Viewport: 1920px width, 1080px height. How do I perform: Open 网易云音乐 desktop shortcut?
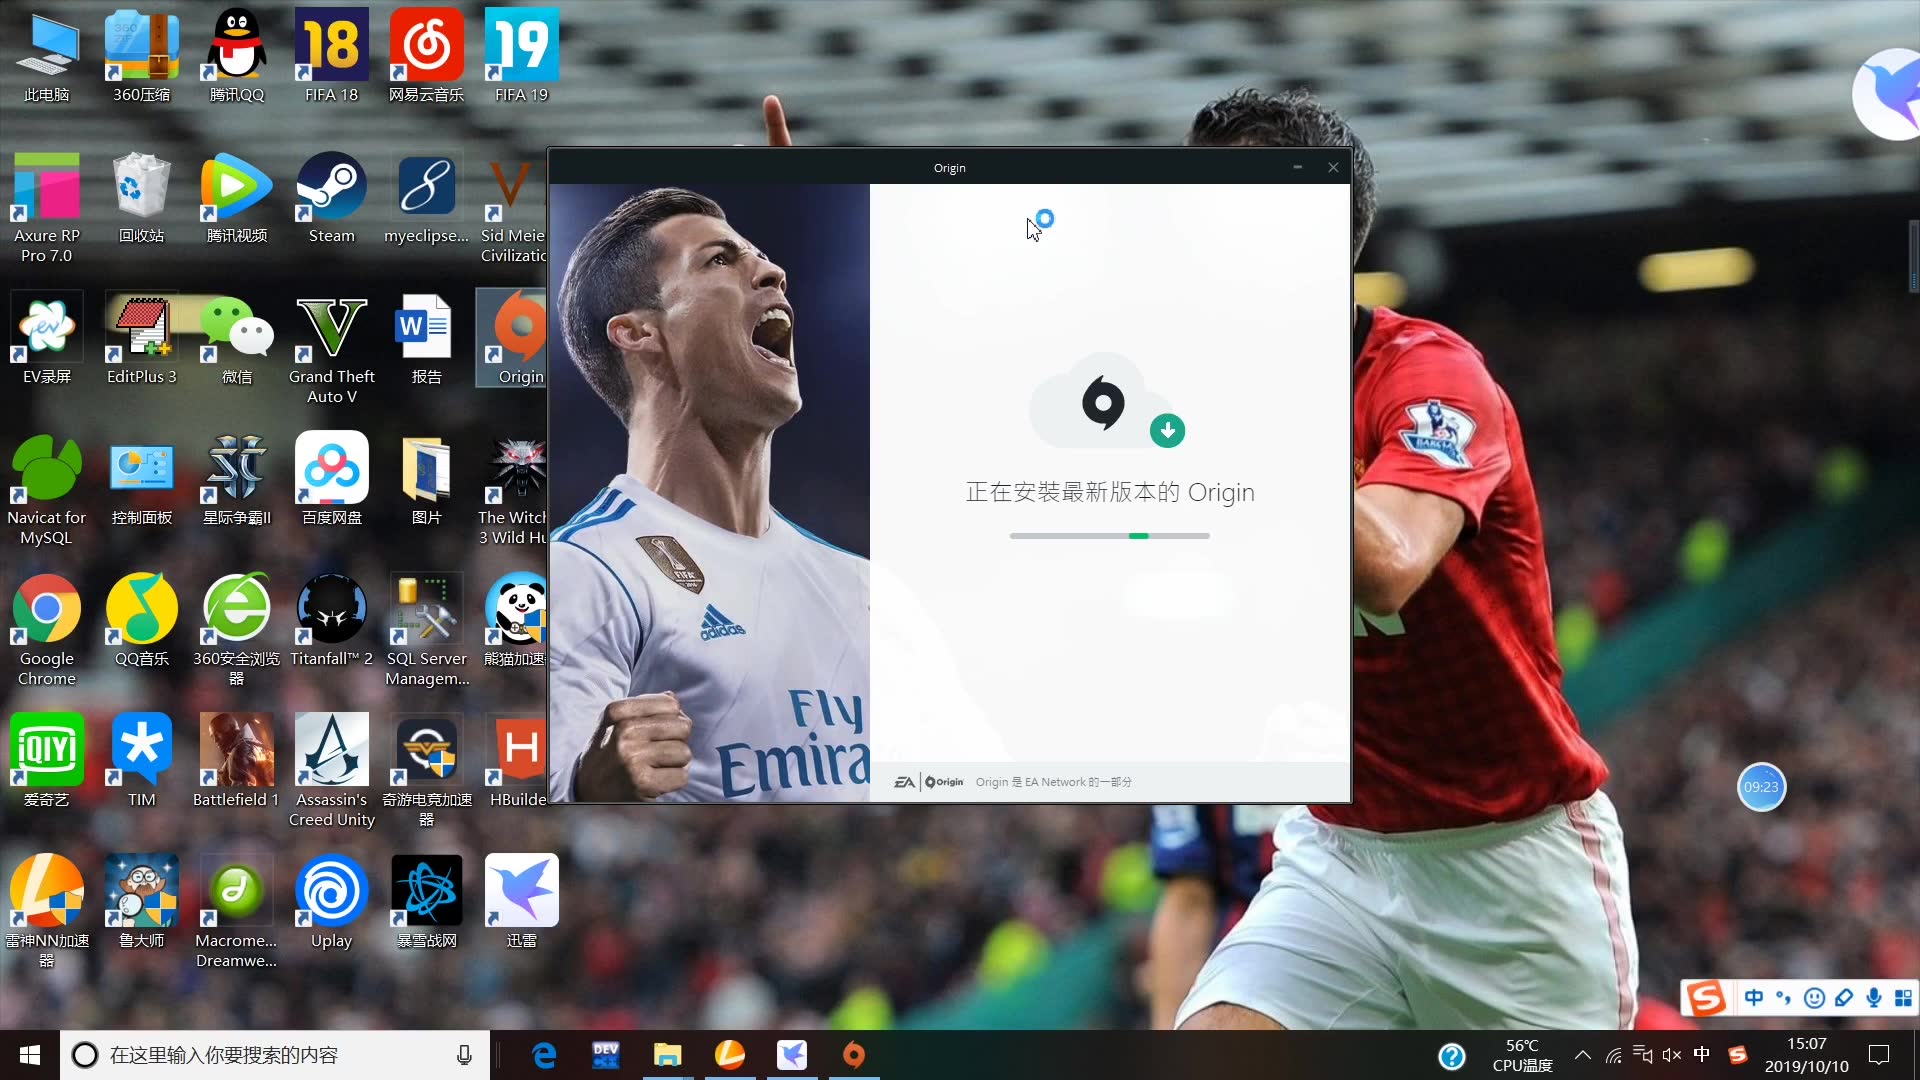click(x=426, y=56)
